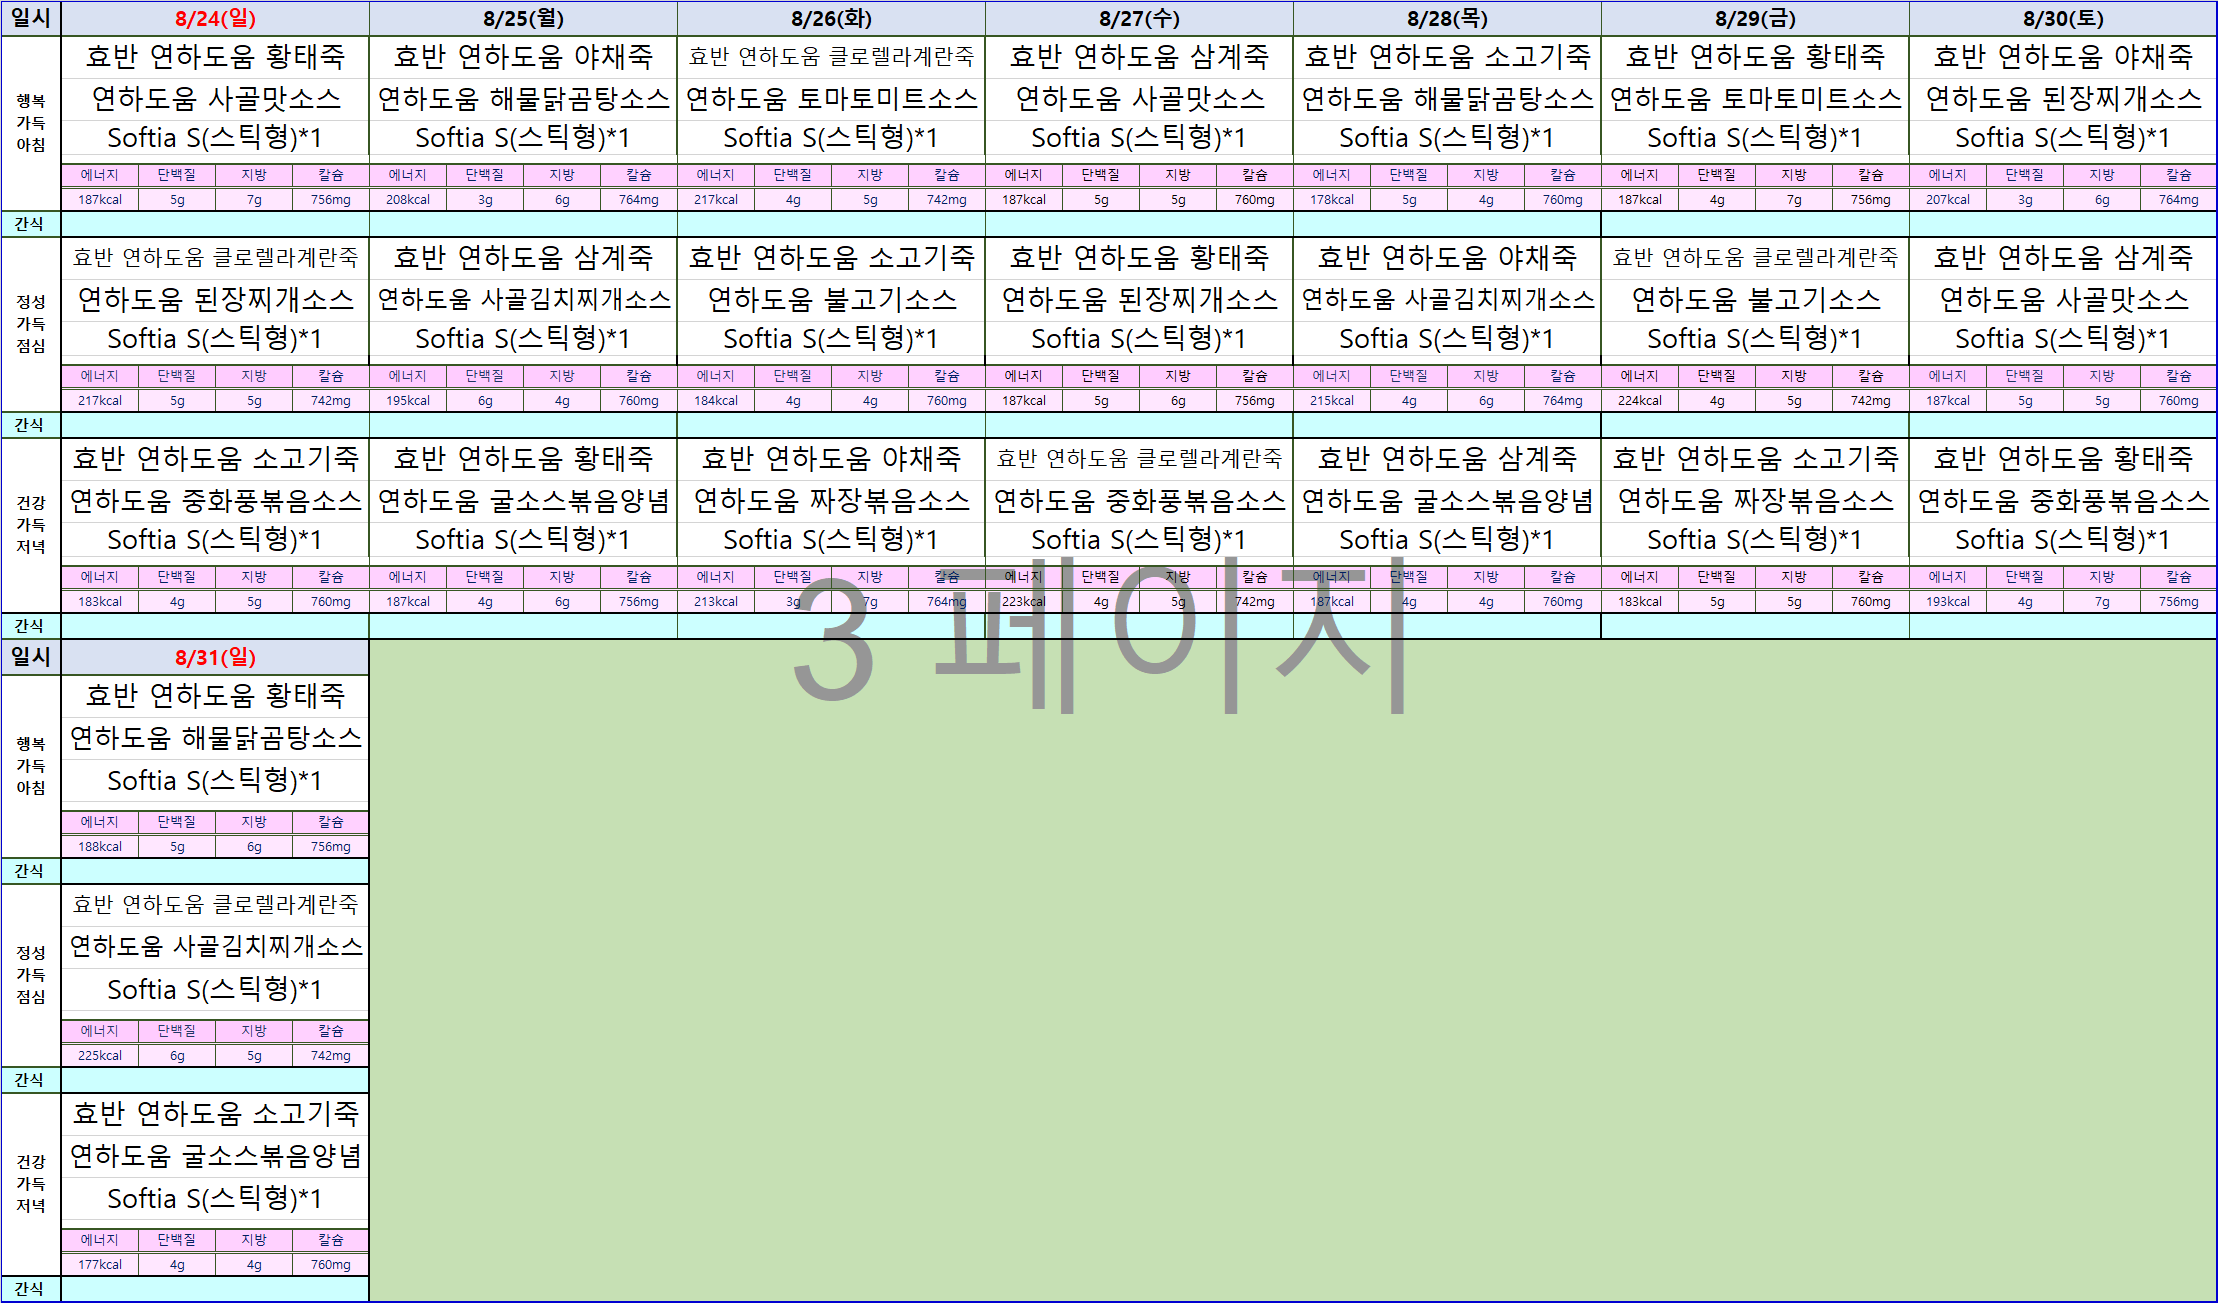Click 8/31 dinner '연하도움 굴소스볶음양념' cell
This screenshot has width=2218, height=1303.
tap(215, 1156)
